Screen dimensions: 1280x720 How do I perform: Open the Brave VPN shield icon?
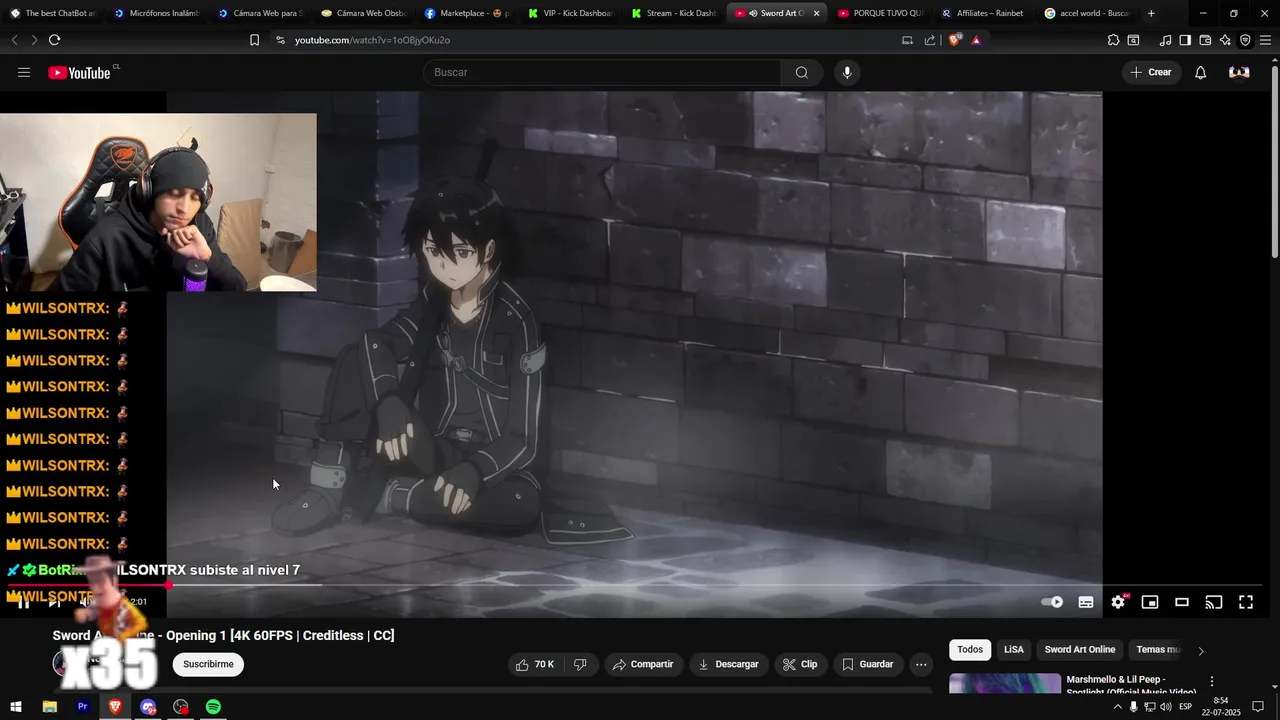[1245, 40]
